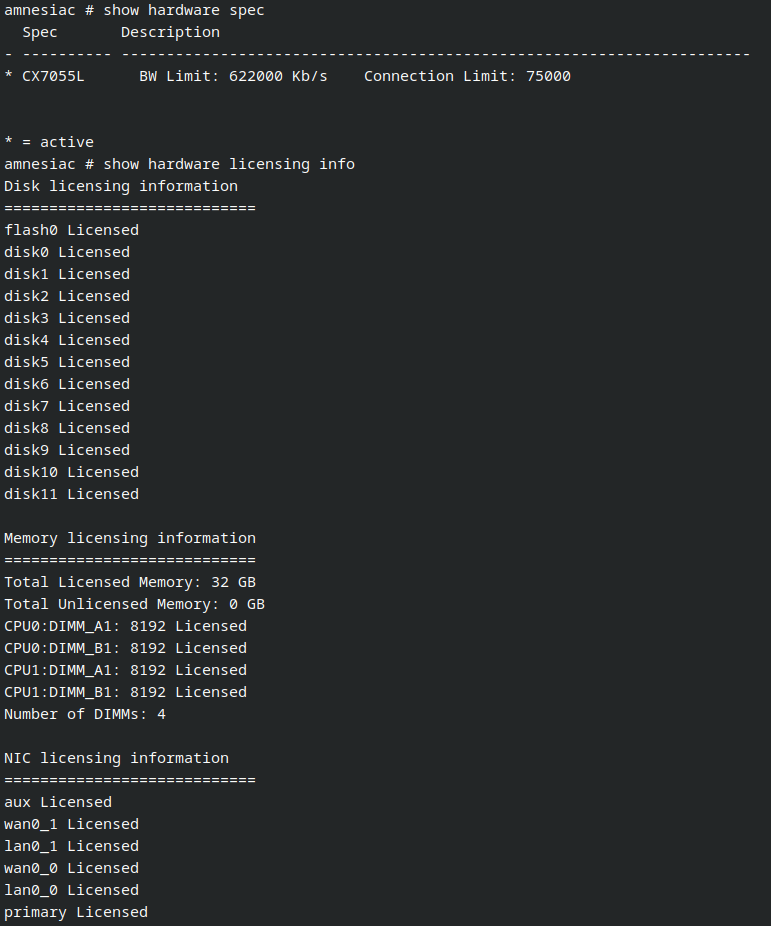Viewport: 771px width, 926px height.
Task: Click the 'primary Licensed' line
Action: coord(76,912)
